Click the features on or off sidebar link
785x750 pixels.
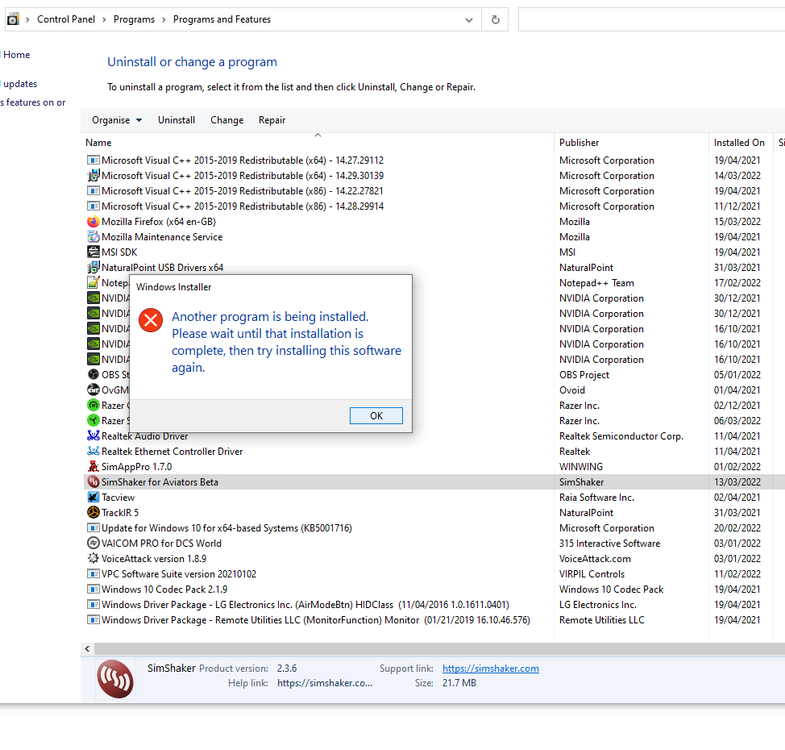pyautogui.click(x=33, y=102)
